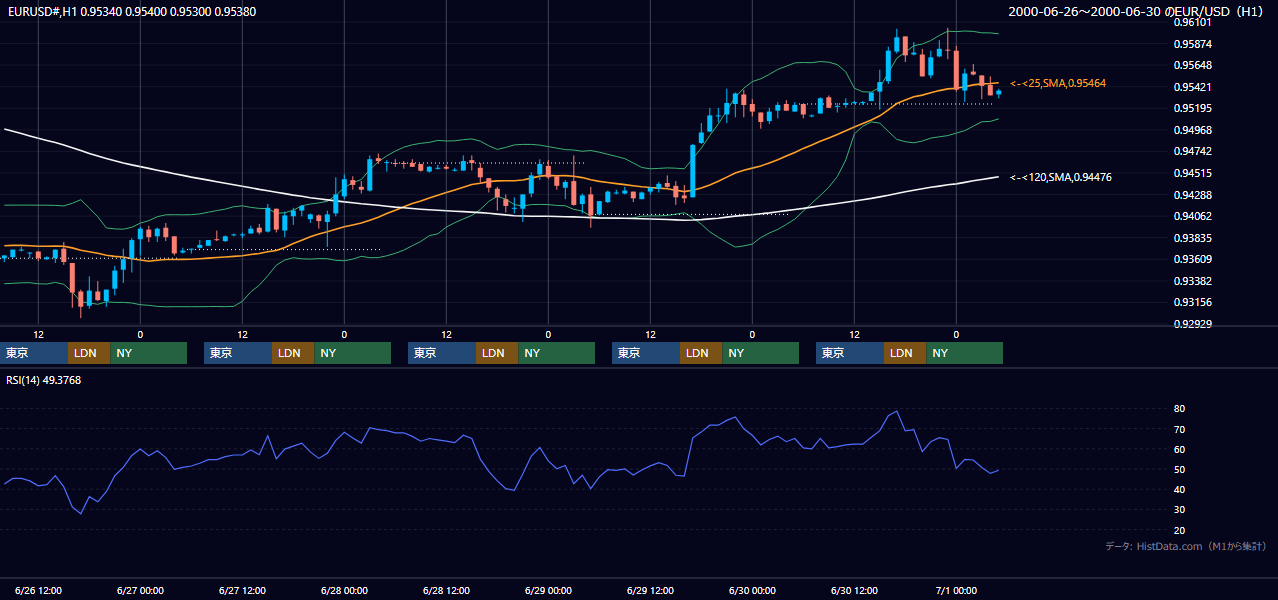Click price axis value 0.94062
The height and width of the screenshot is (600, 1278).
point(1195,216)
